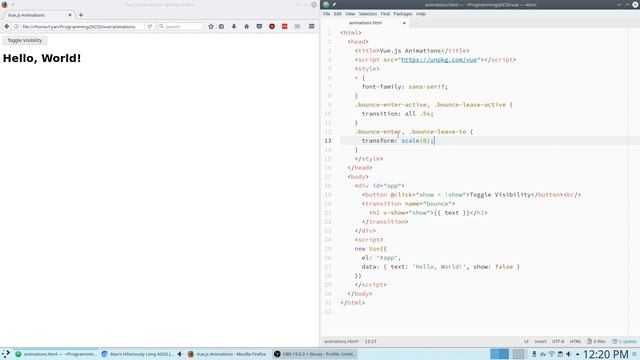Toggle Insert mode indicator in status bar

tap(540, 341)
